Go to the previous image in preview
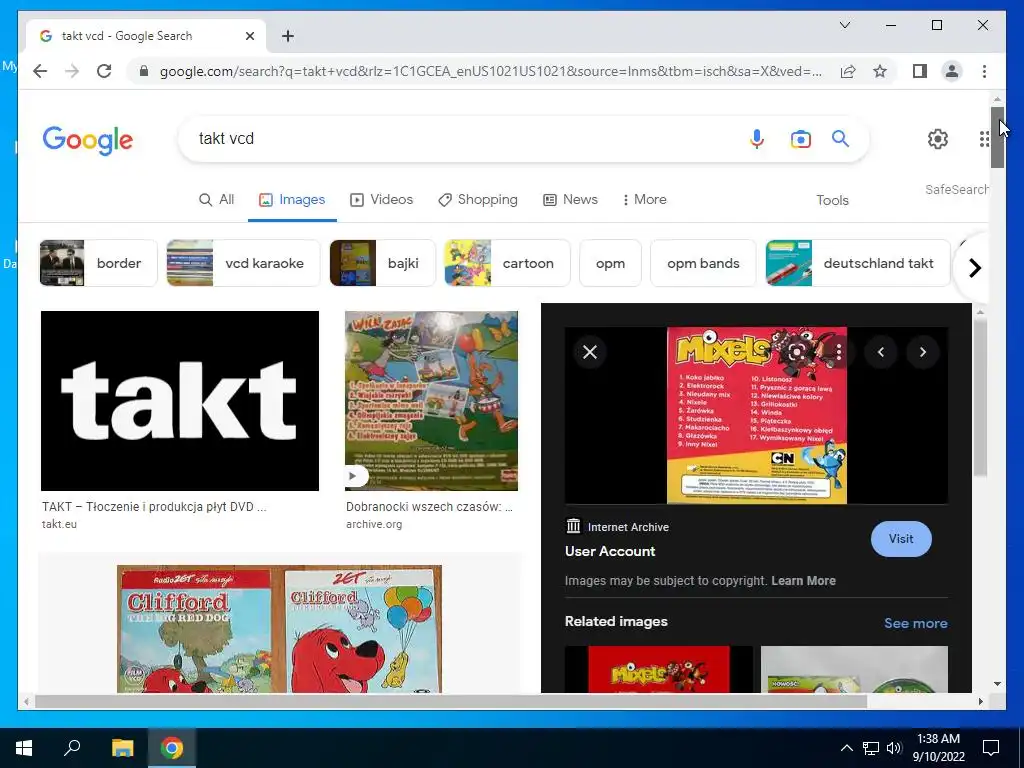 coord(881,352)
